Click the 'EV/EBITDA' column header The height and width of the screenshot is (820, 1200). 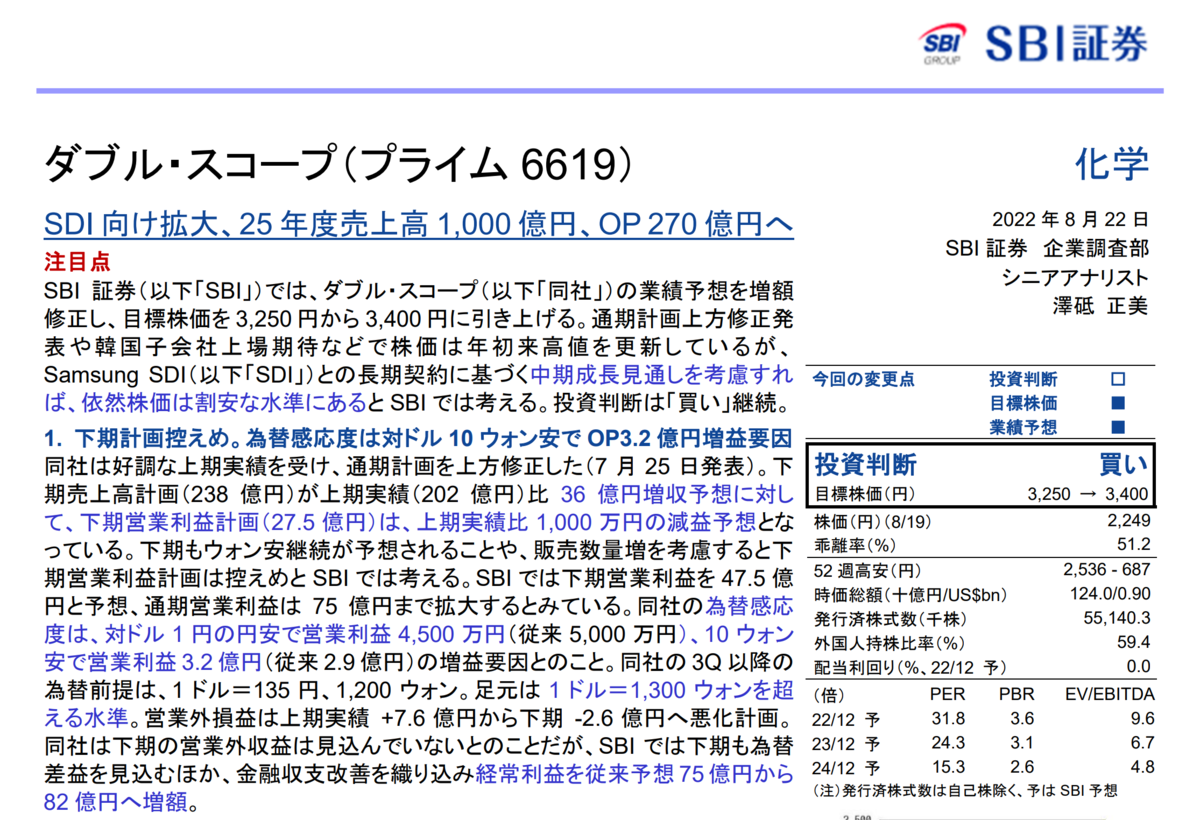click(1111, 694)
